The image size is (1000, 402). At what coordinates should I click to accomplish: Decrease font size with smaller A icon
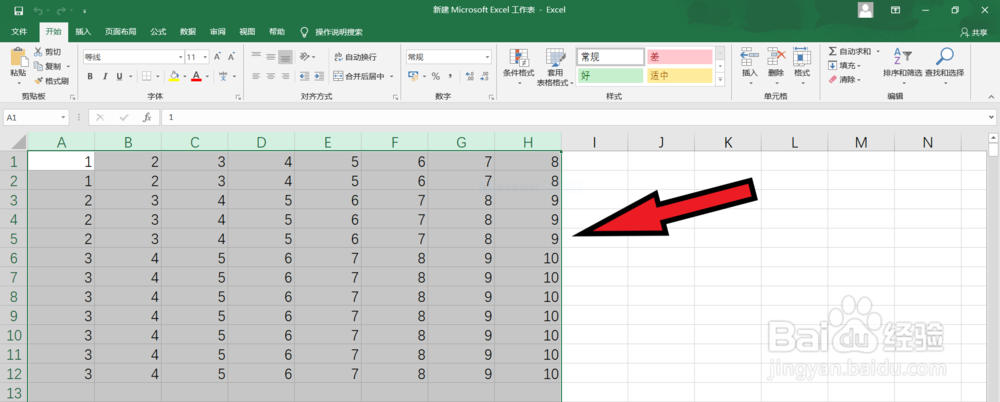click(x=230, y=57)
